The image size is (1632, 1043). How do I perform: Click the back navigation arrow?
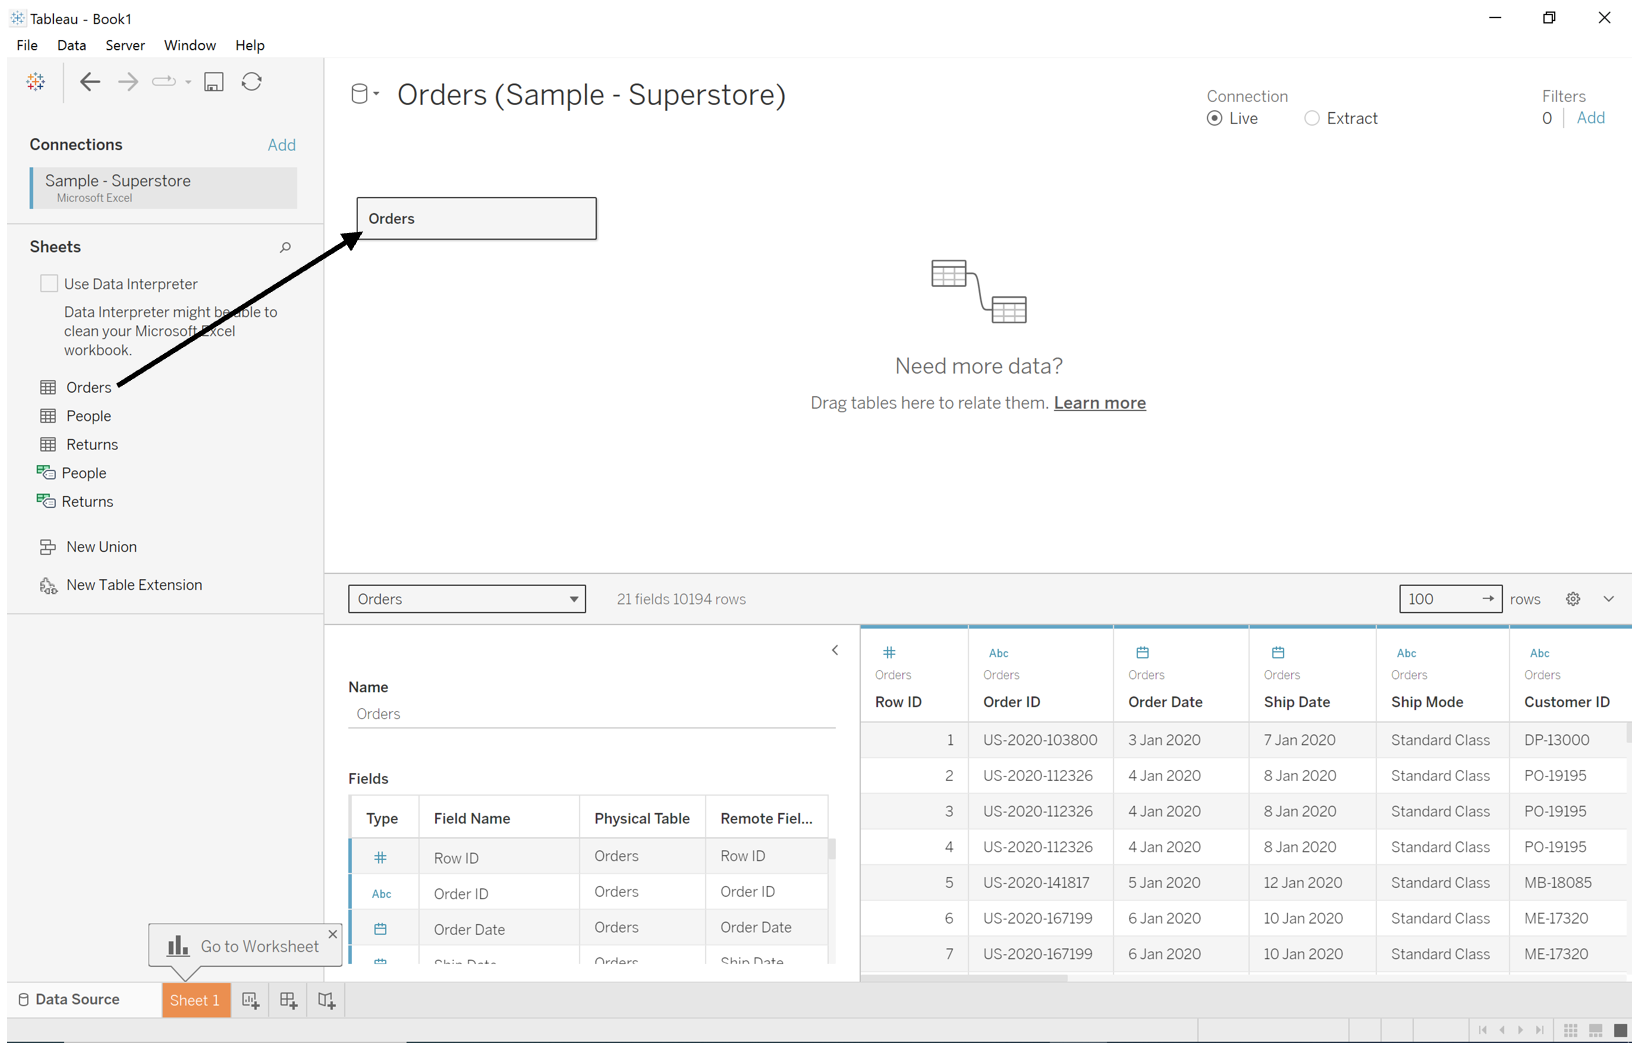pos(89,81)
